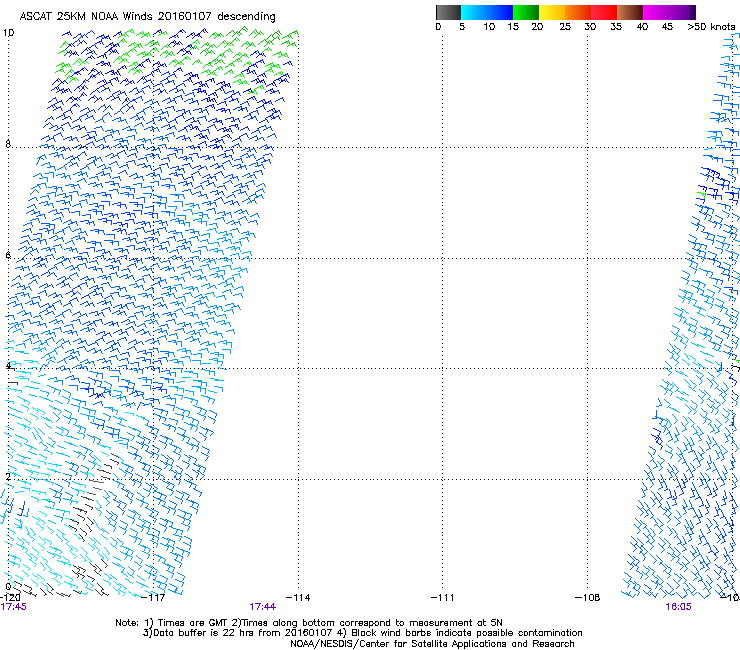Viewport: 740px width, 650px height.
Task: Click the purple "18:05" time stamp
Action: point(678,607)
